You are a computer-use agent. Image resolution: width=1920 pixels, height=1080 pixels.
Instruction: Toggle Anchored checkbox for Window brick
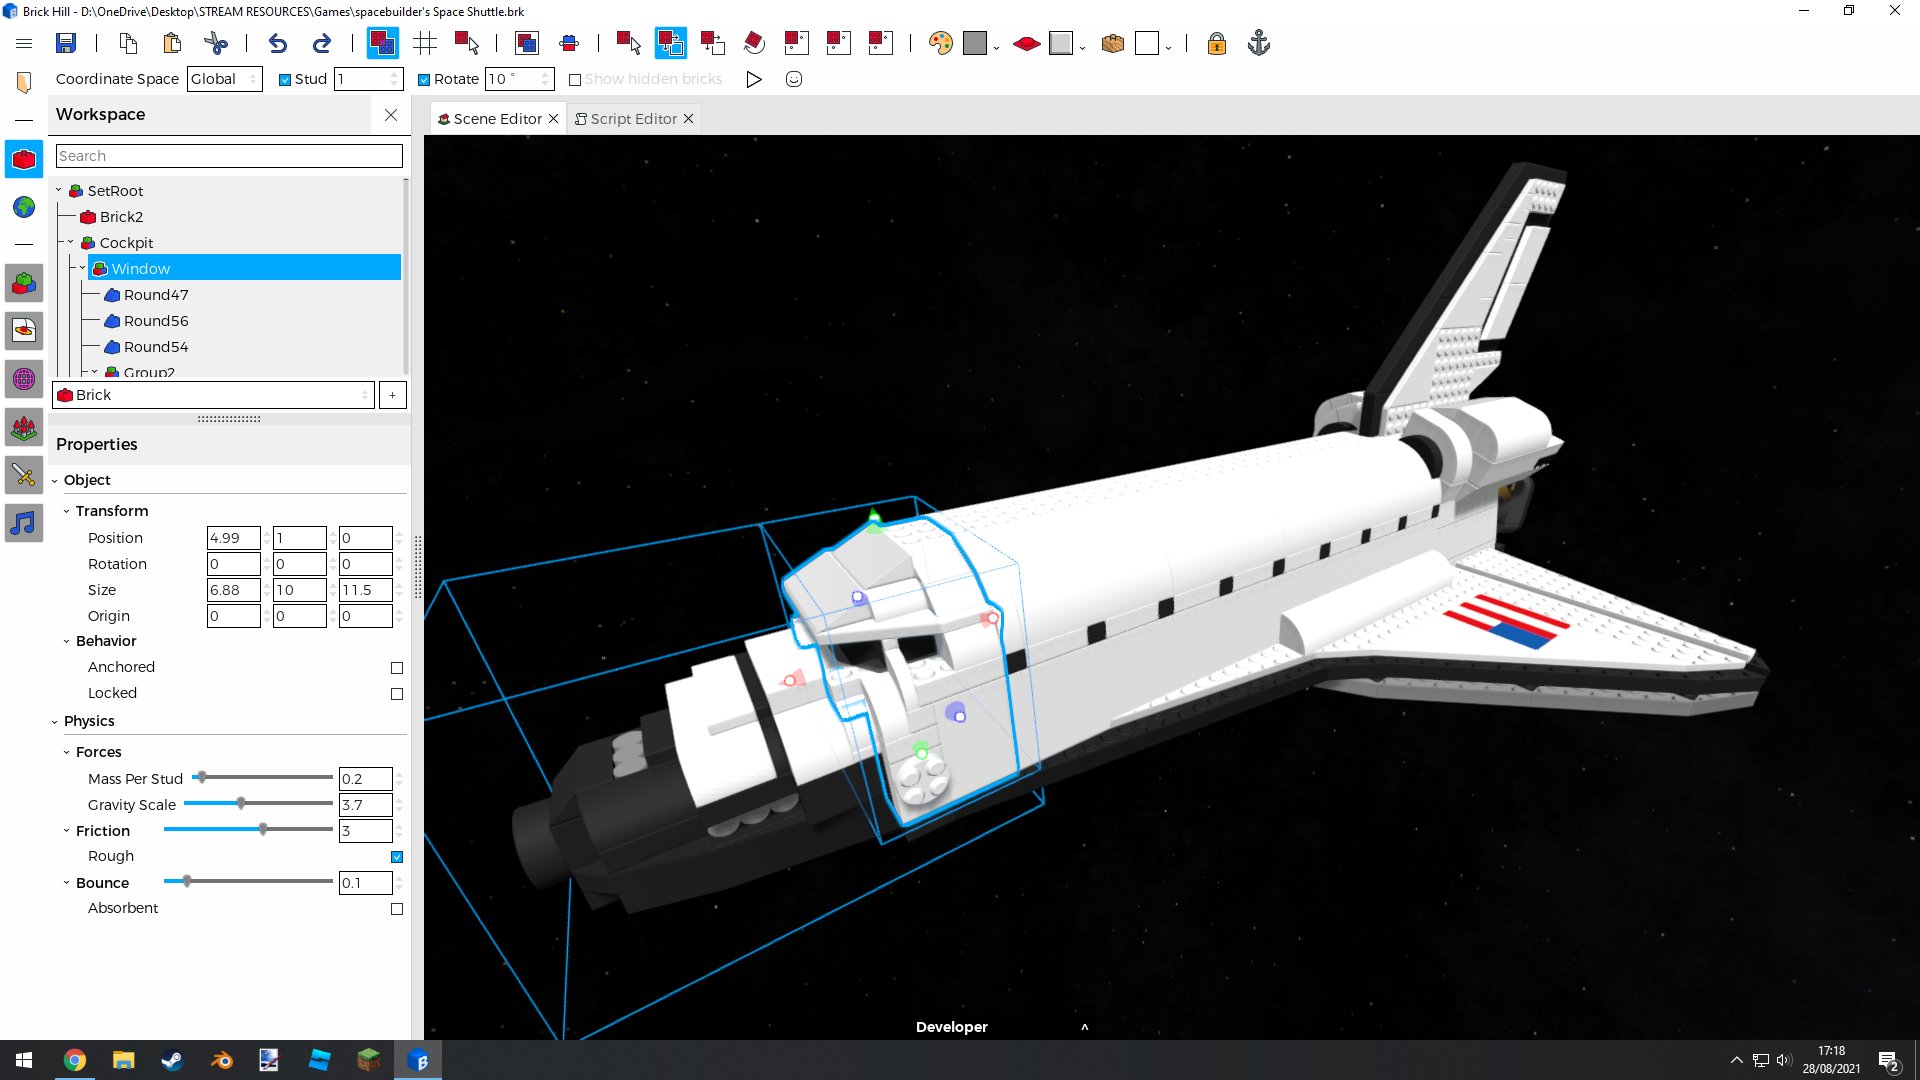click(396, 667)
